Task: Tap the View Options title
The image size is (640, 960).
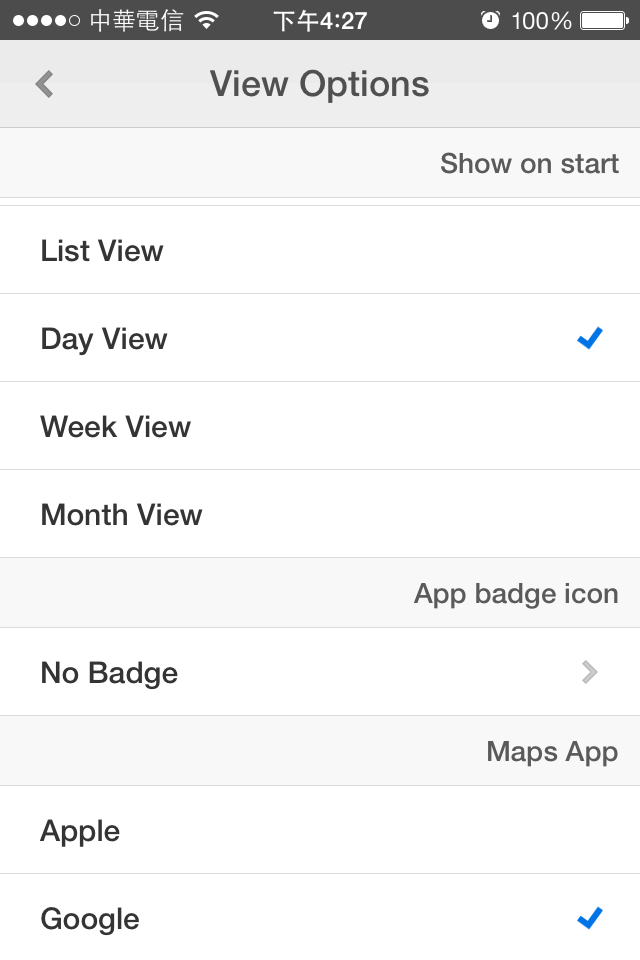Action: pyautogui.click(x=320, y=84)
